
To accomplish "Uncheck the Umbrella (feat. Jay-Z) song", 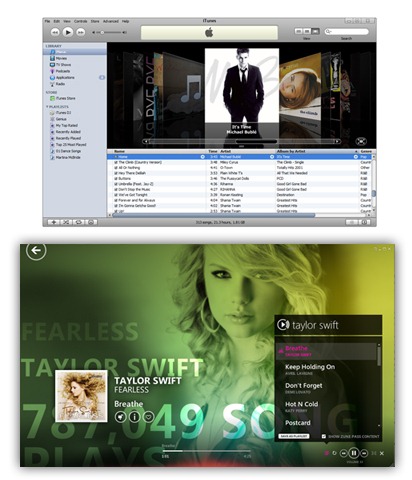I will 116,184.
